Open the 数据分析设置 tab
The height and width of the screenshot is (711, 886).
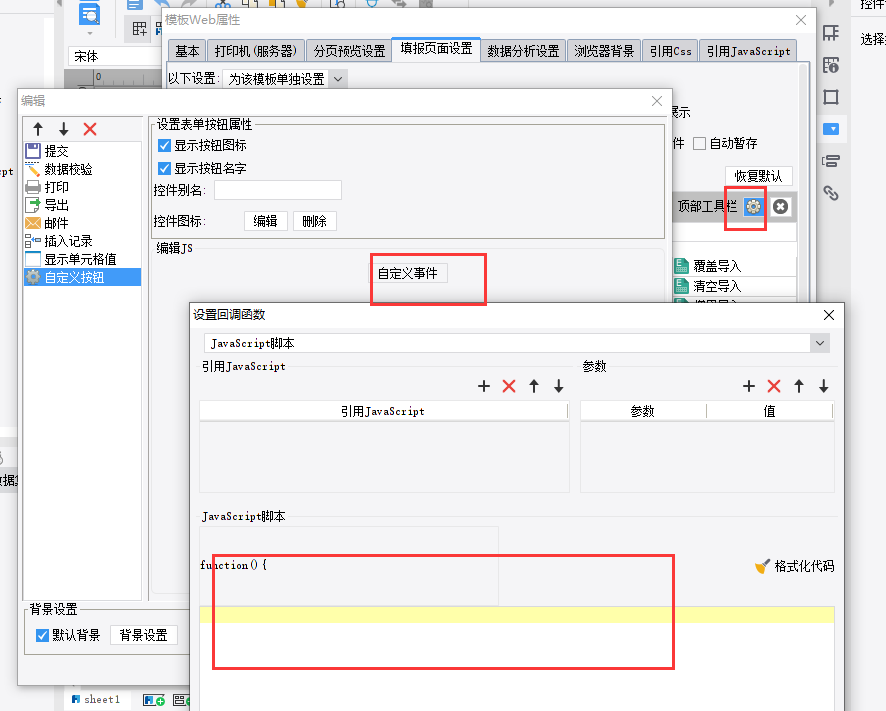pos(523,51)
